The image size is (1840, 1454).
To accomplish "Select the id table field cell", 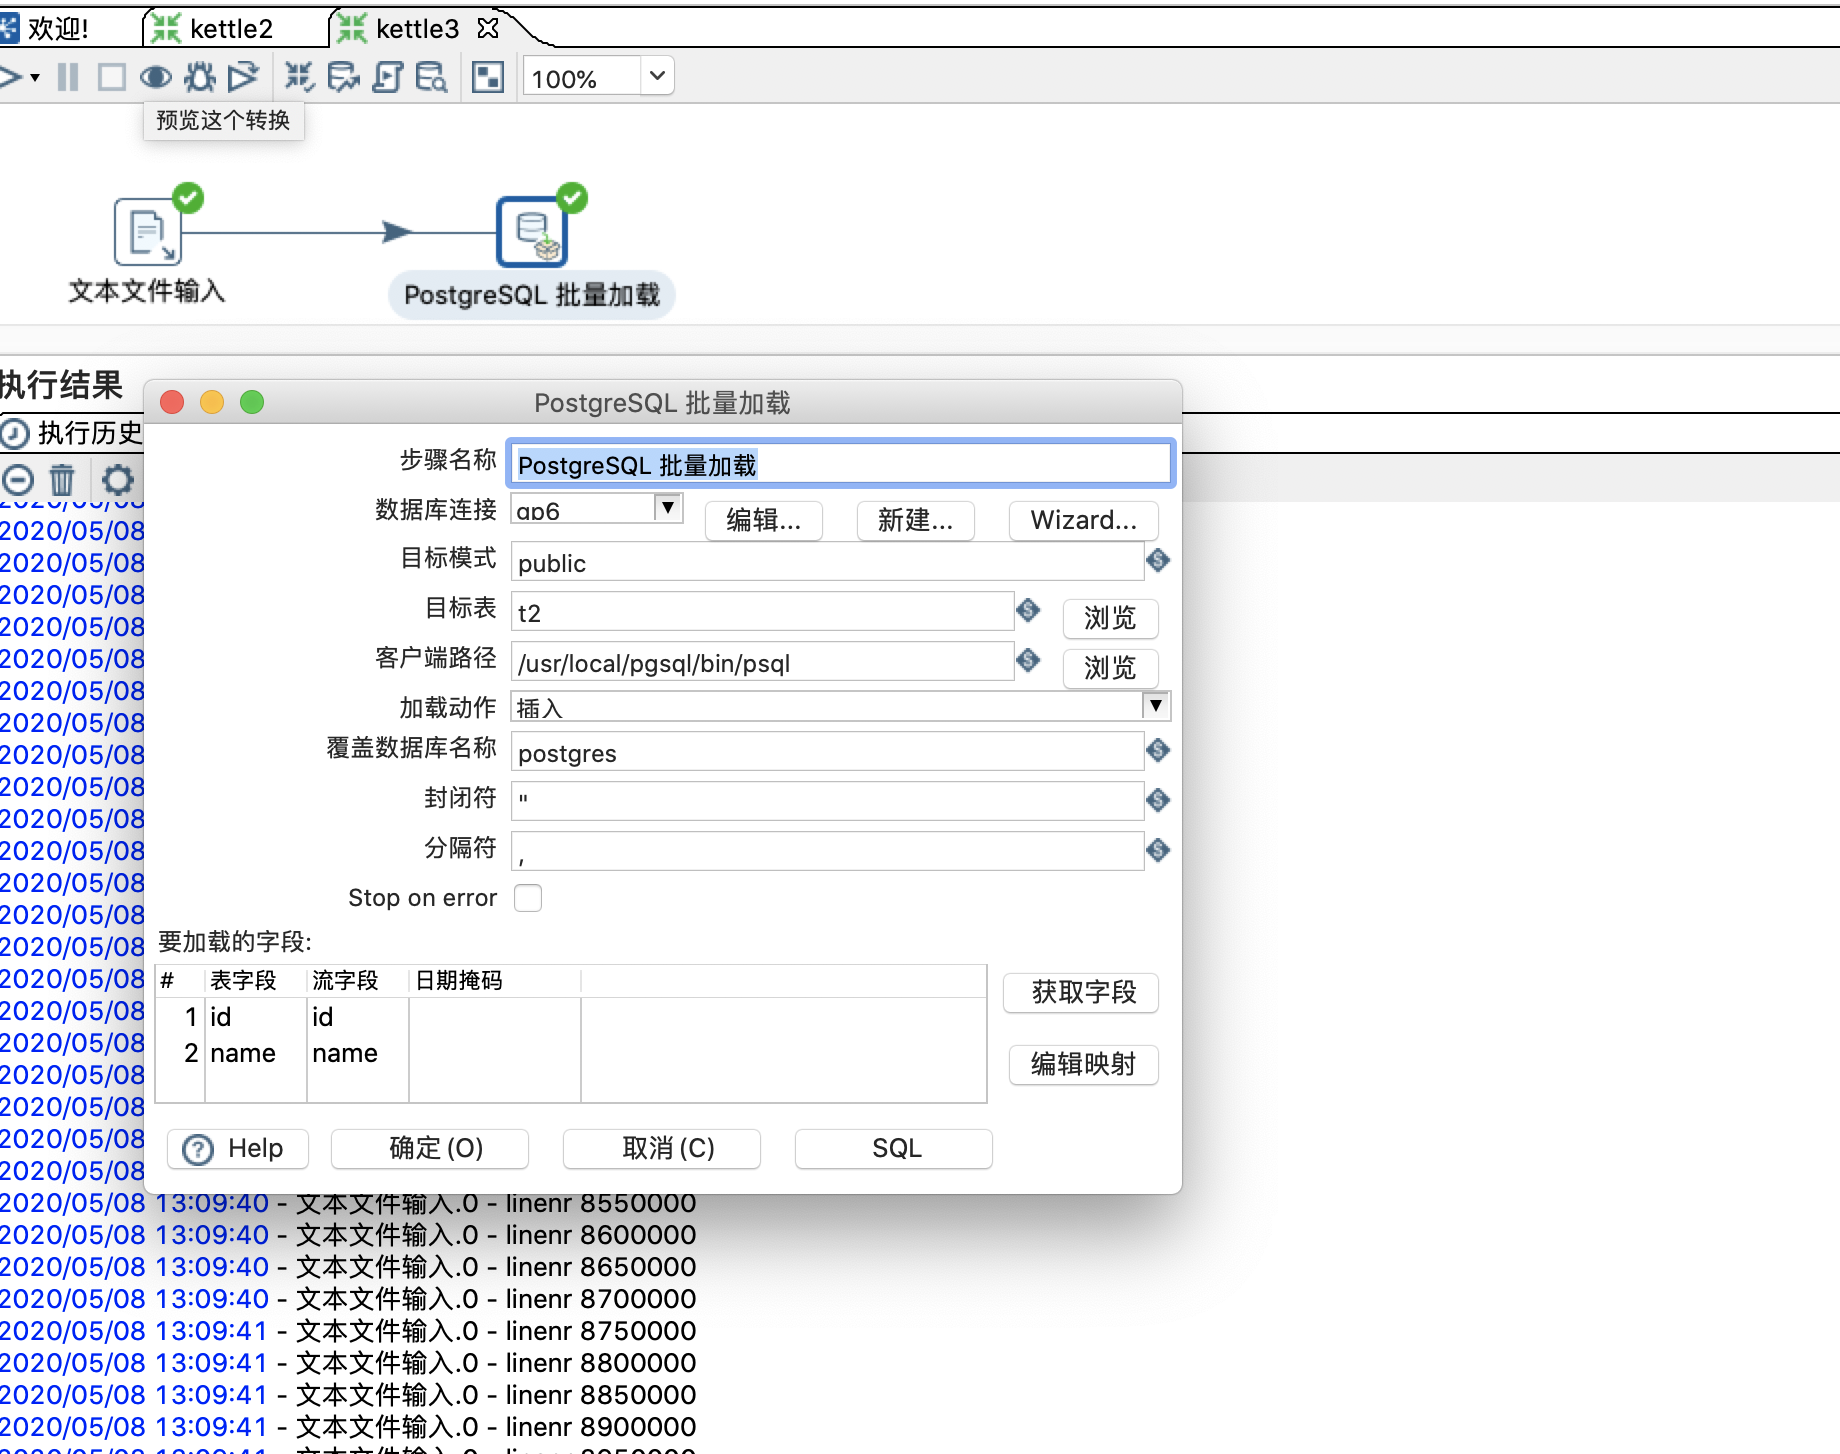I will click(x=256, y=1017).
